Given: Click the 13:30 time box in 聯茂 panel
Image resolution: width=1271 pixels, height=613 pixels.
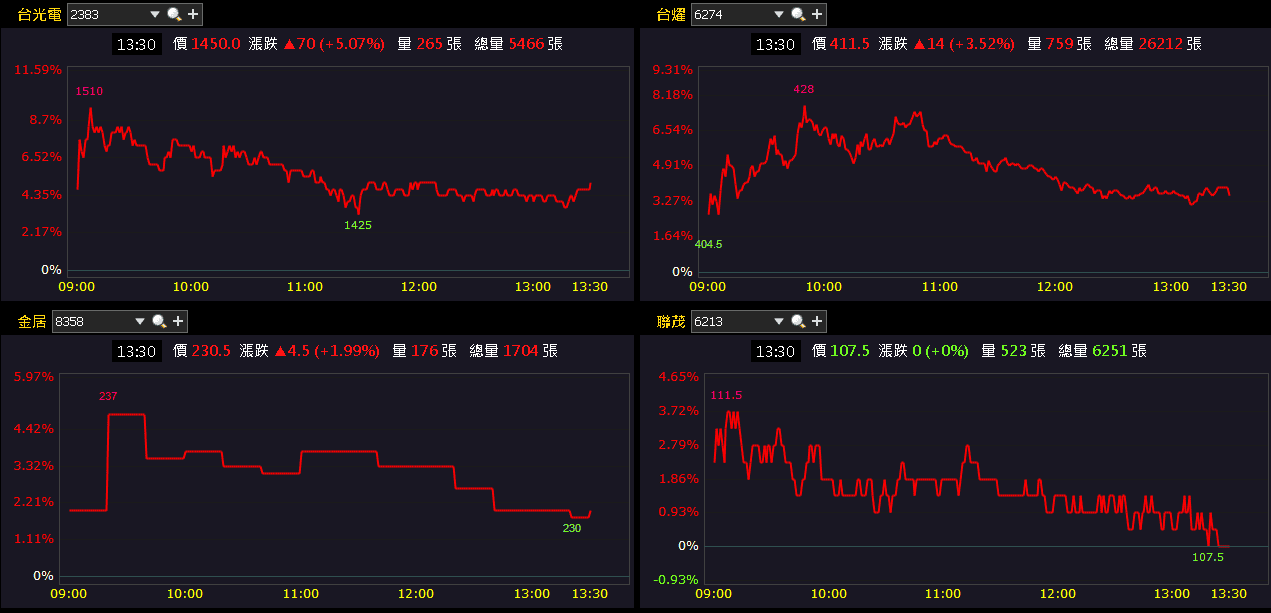Looking at the screenshot, I should [776, 351].
